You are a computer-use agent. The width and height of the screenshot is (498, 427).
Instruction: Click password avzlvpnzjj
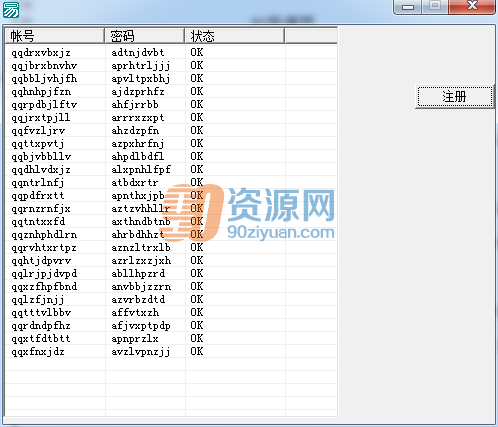(x=141, y=352)
